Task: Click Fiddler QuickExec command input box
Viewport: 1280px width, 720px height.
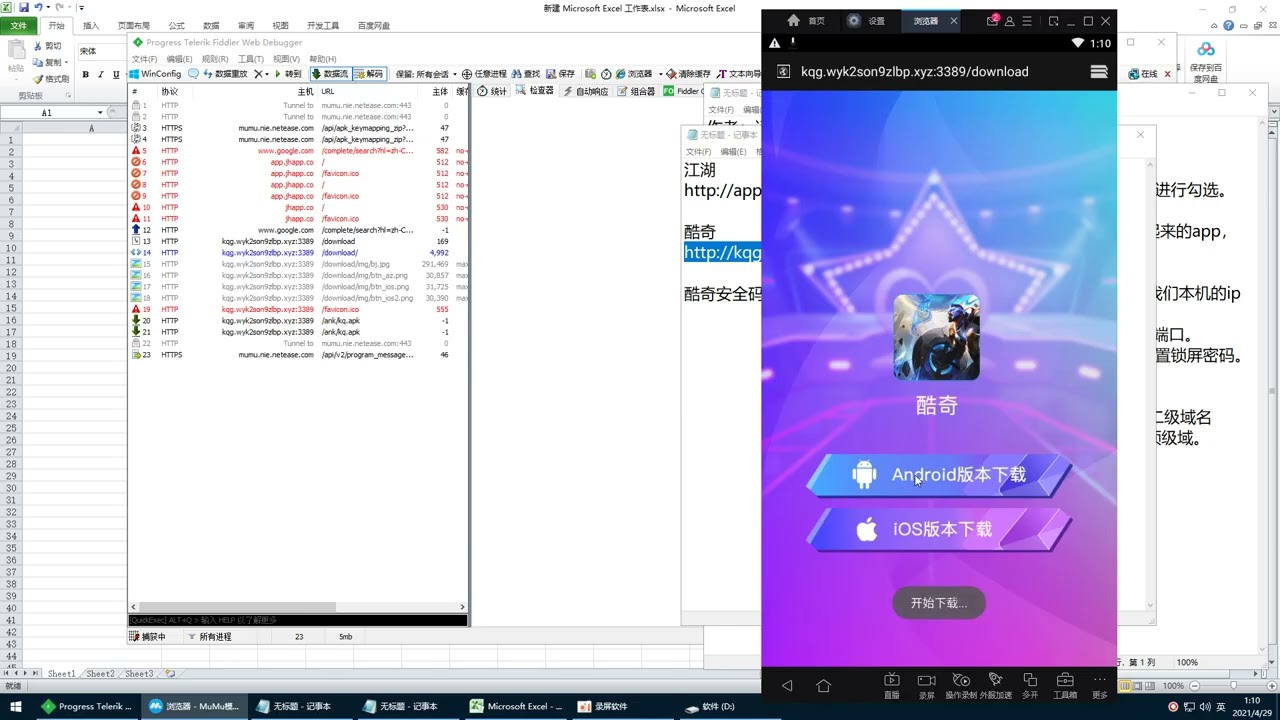Action: click(x=298, y=620)
